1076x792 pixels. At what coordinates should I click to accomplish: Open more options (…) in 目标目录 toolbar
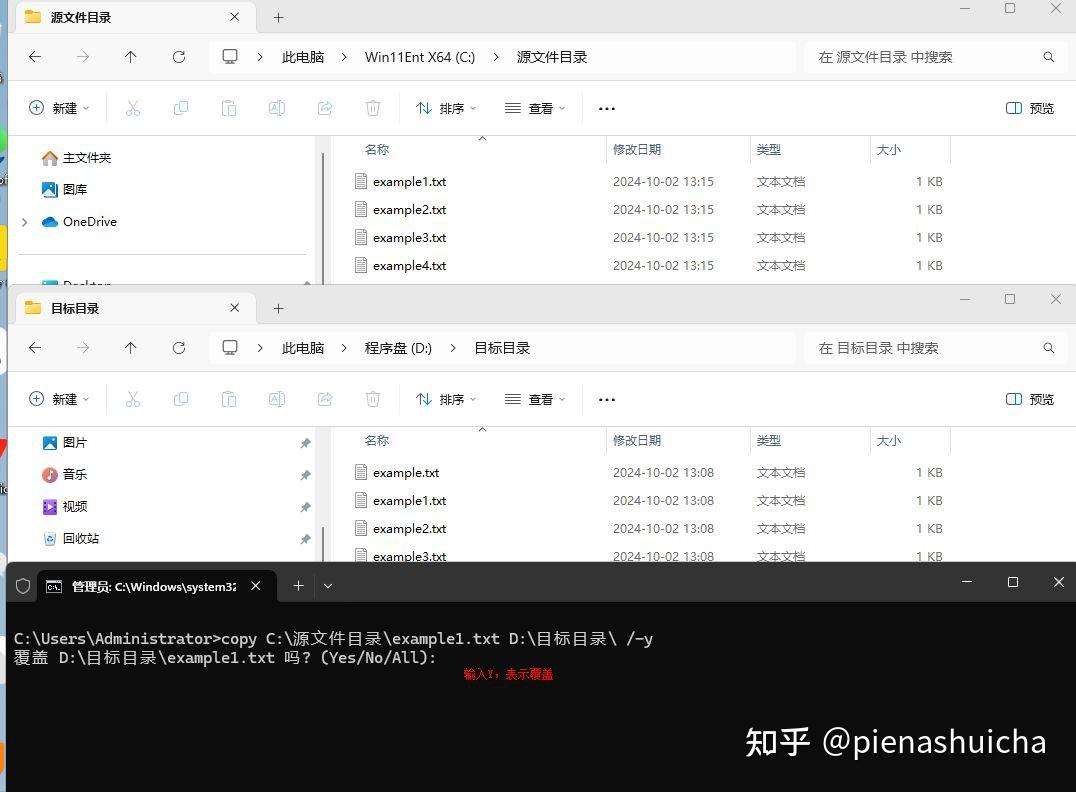[x=607, y=399]
